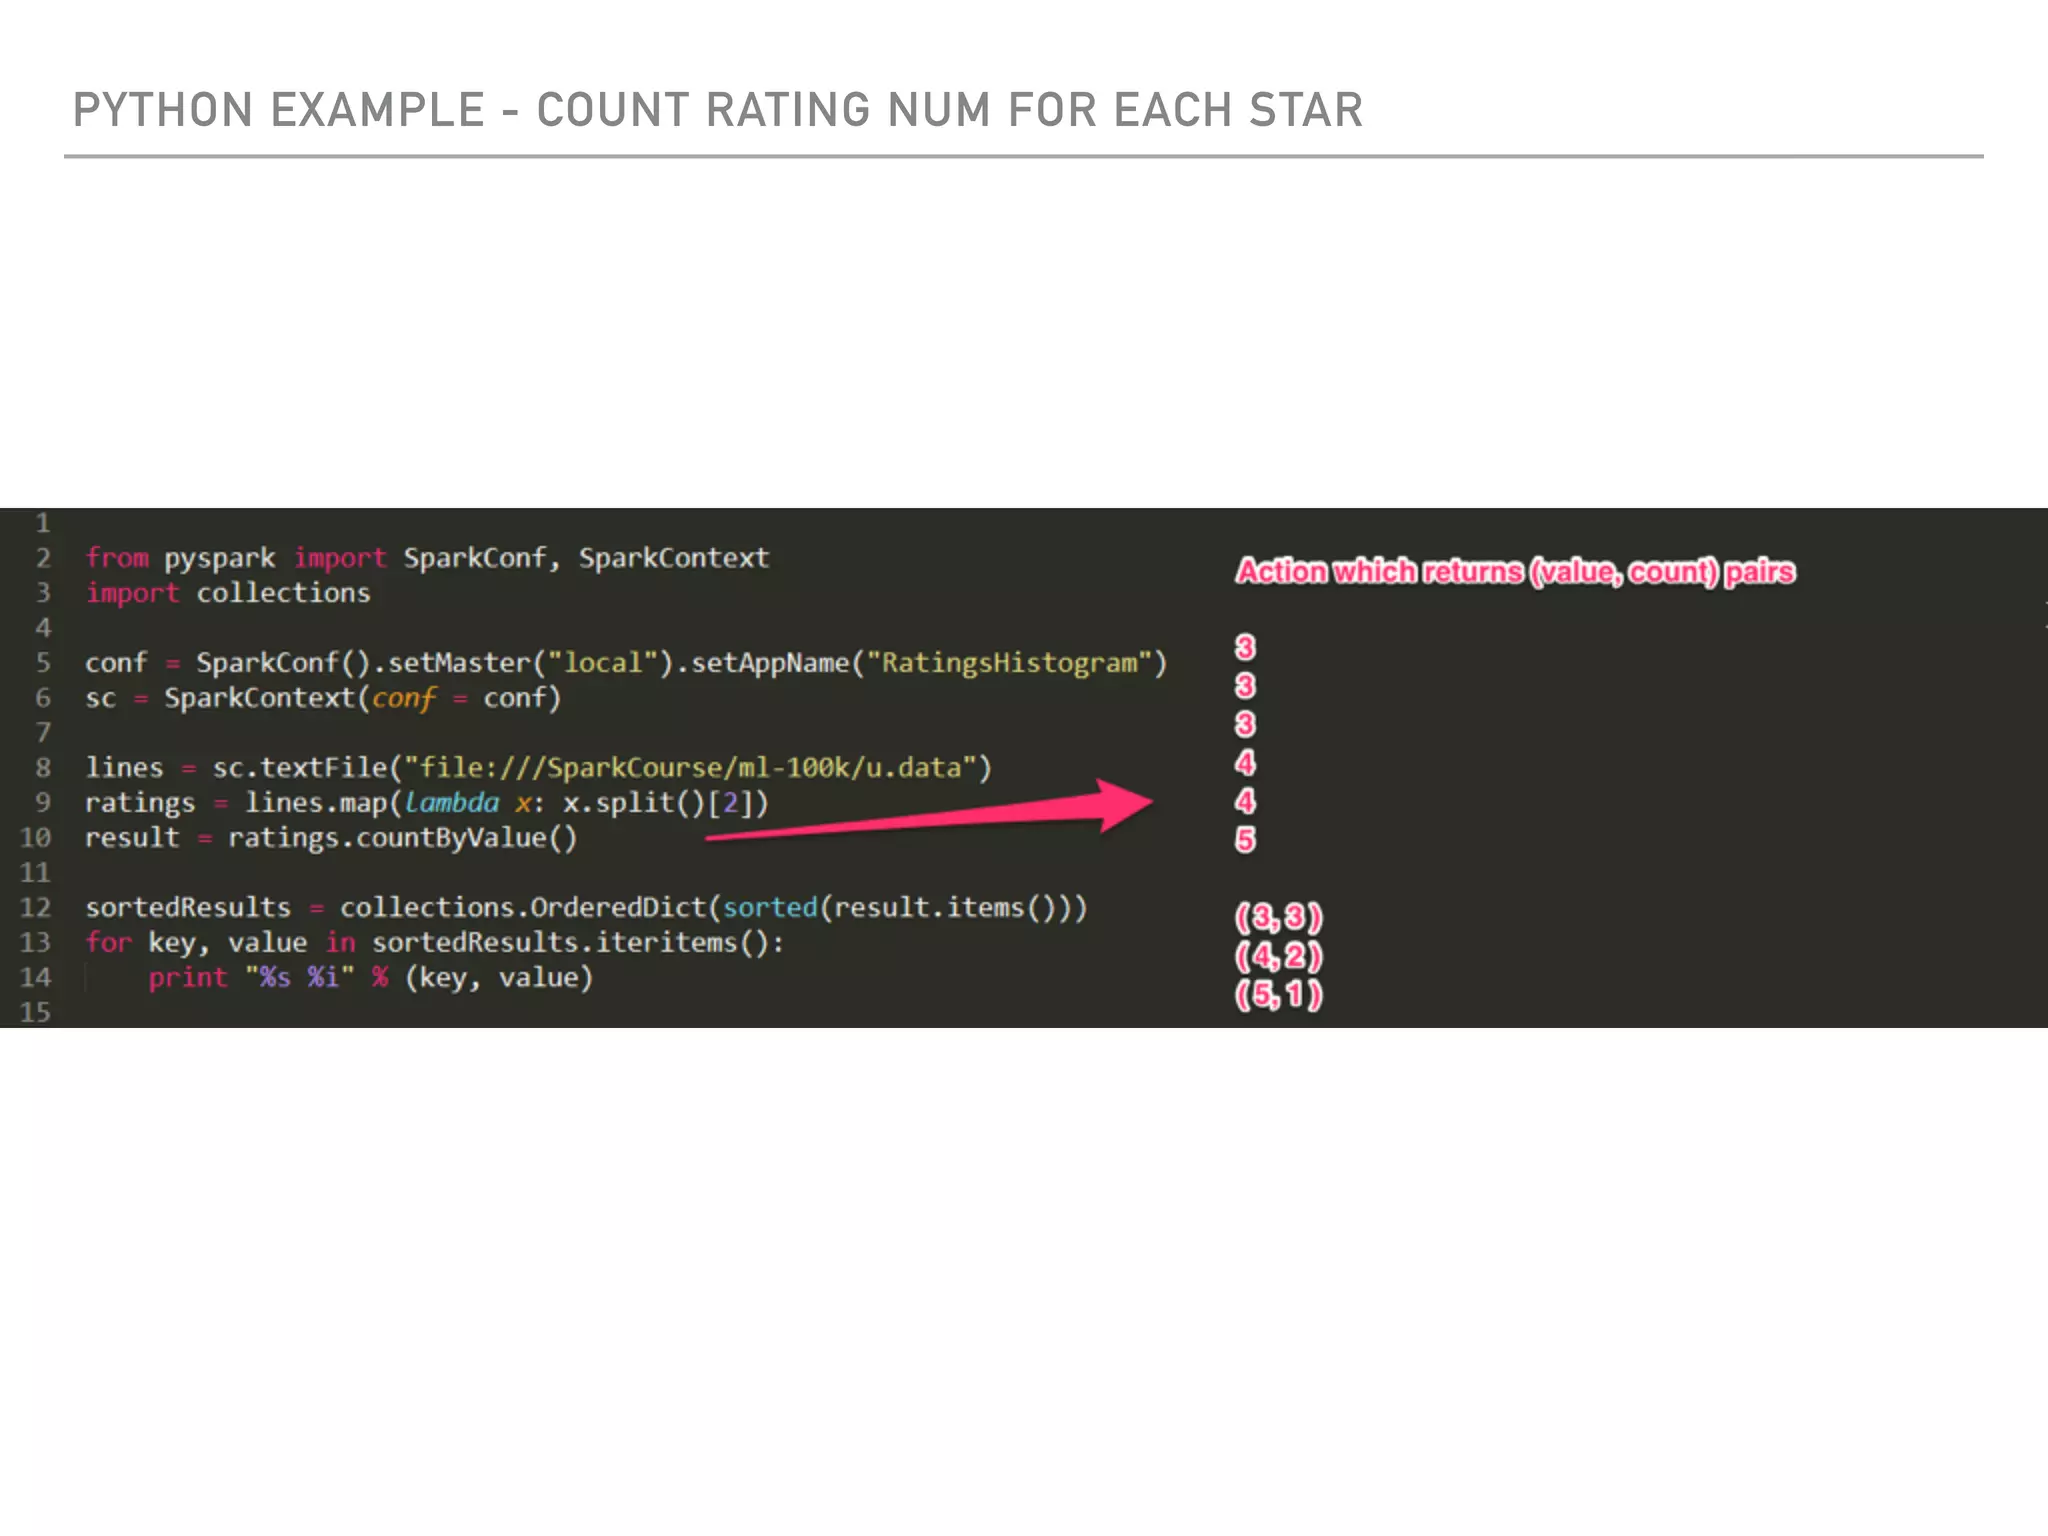Image resolution: width=2048 pixels, height=1536 pixels.
Task: Click the 'print "%s %i" % (key, value)' line
Action: tap(371, 978)
